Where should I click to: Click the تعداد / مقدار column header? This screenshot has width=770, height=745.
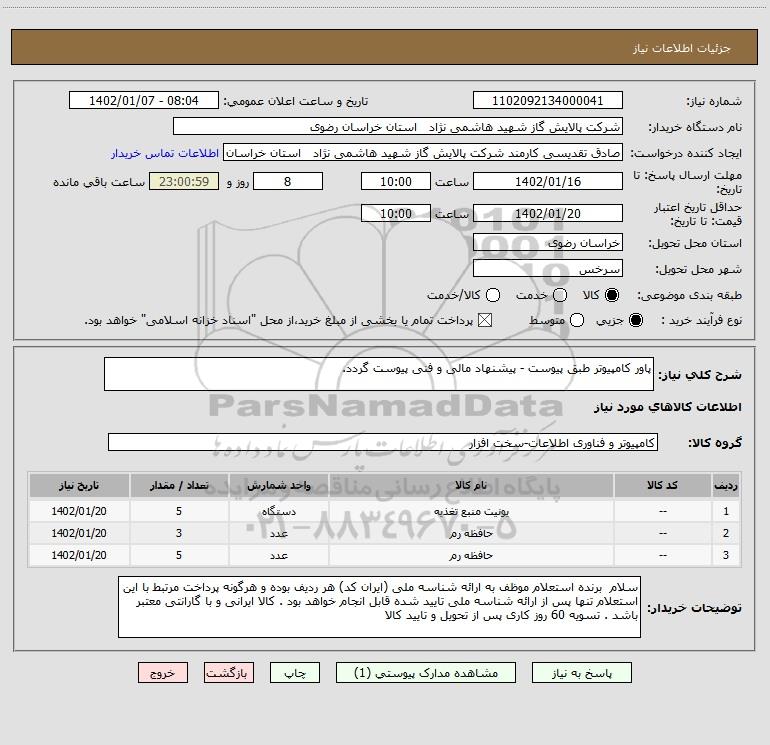[x=179, y=486]
